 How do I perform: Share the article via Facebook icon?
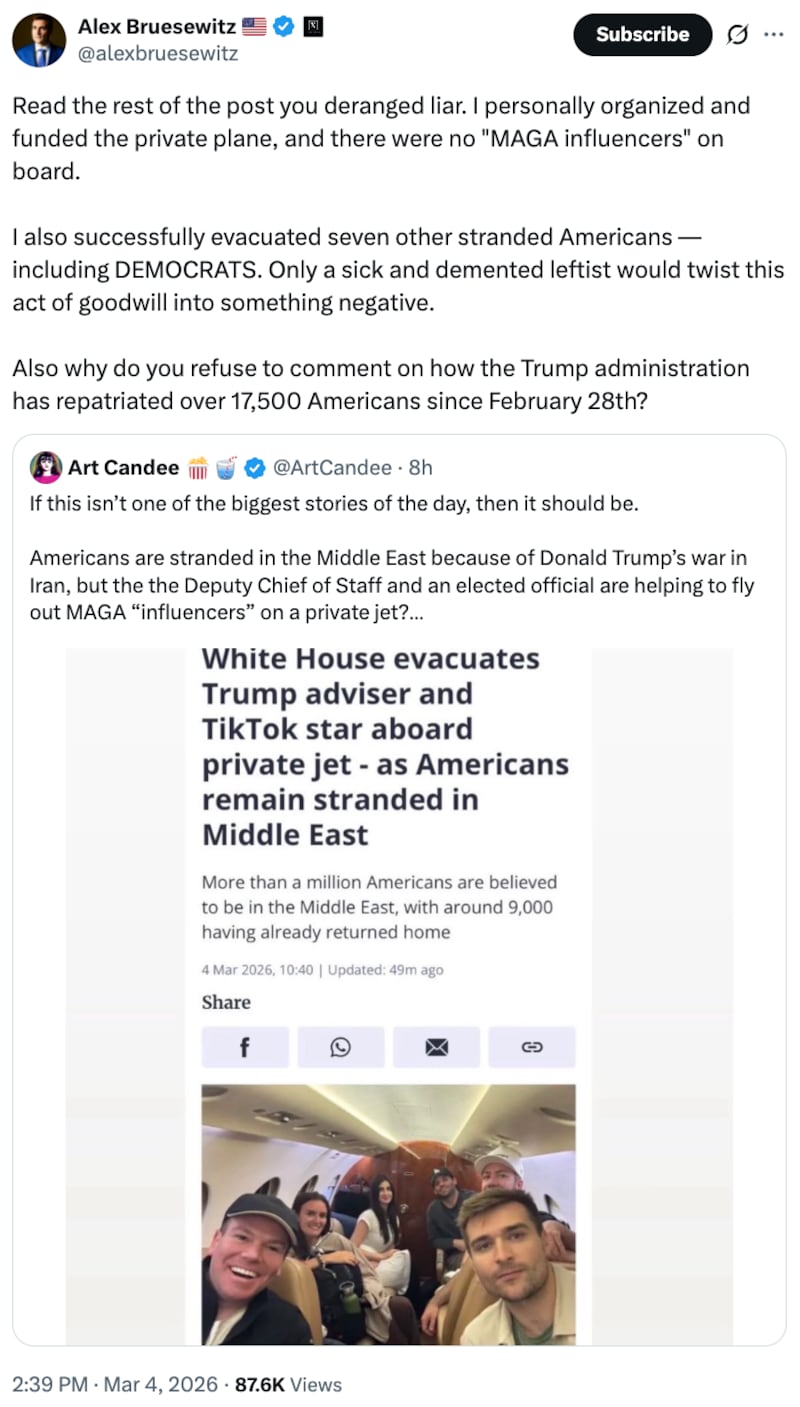(x=245, y=1047)
